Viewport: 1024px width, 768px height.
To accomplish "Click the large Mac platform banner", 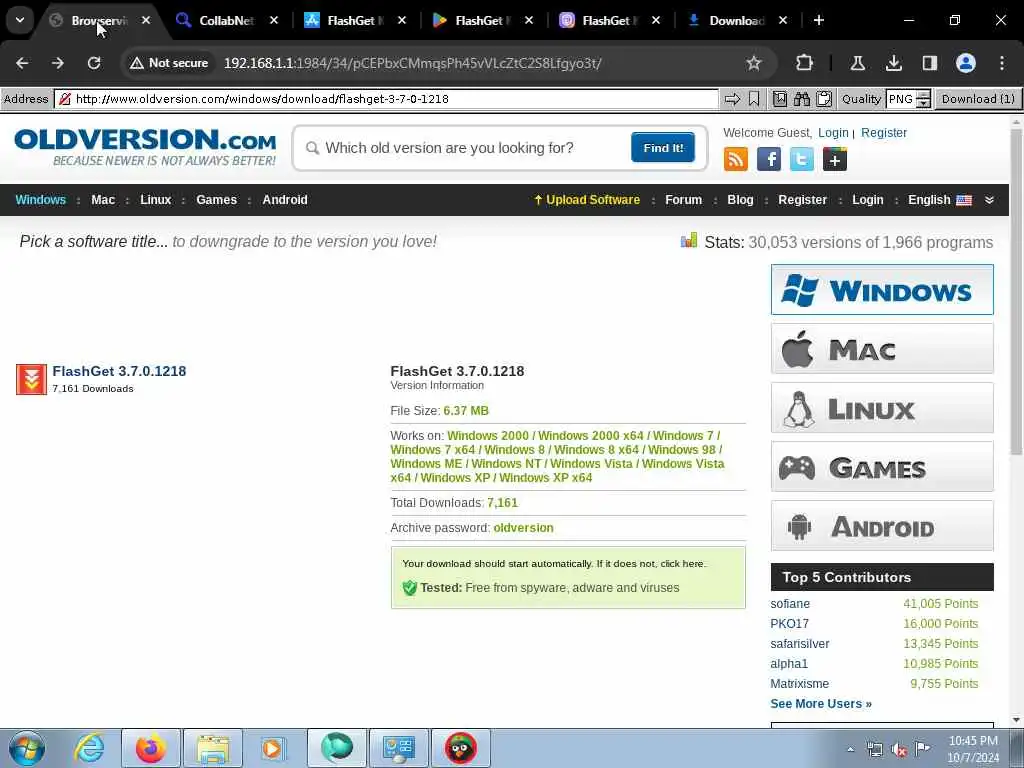I will tap(882, 349).
